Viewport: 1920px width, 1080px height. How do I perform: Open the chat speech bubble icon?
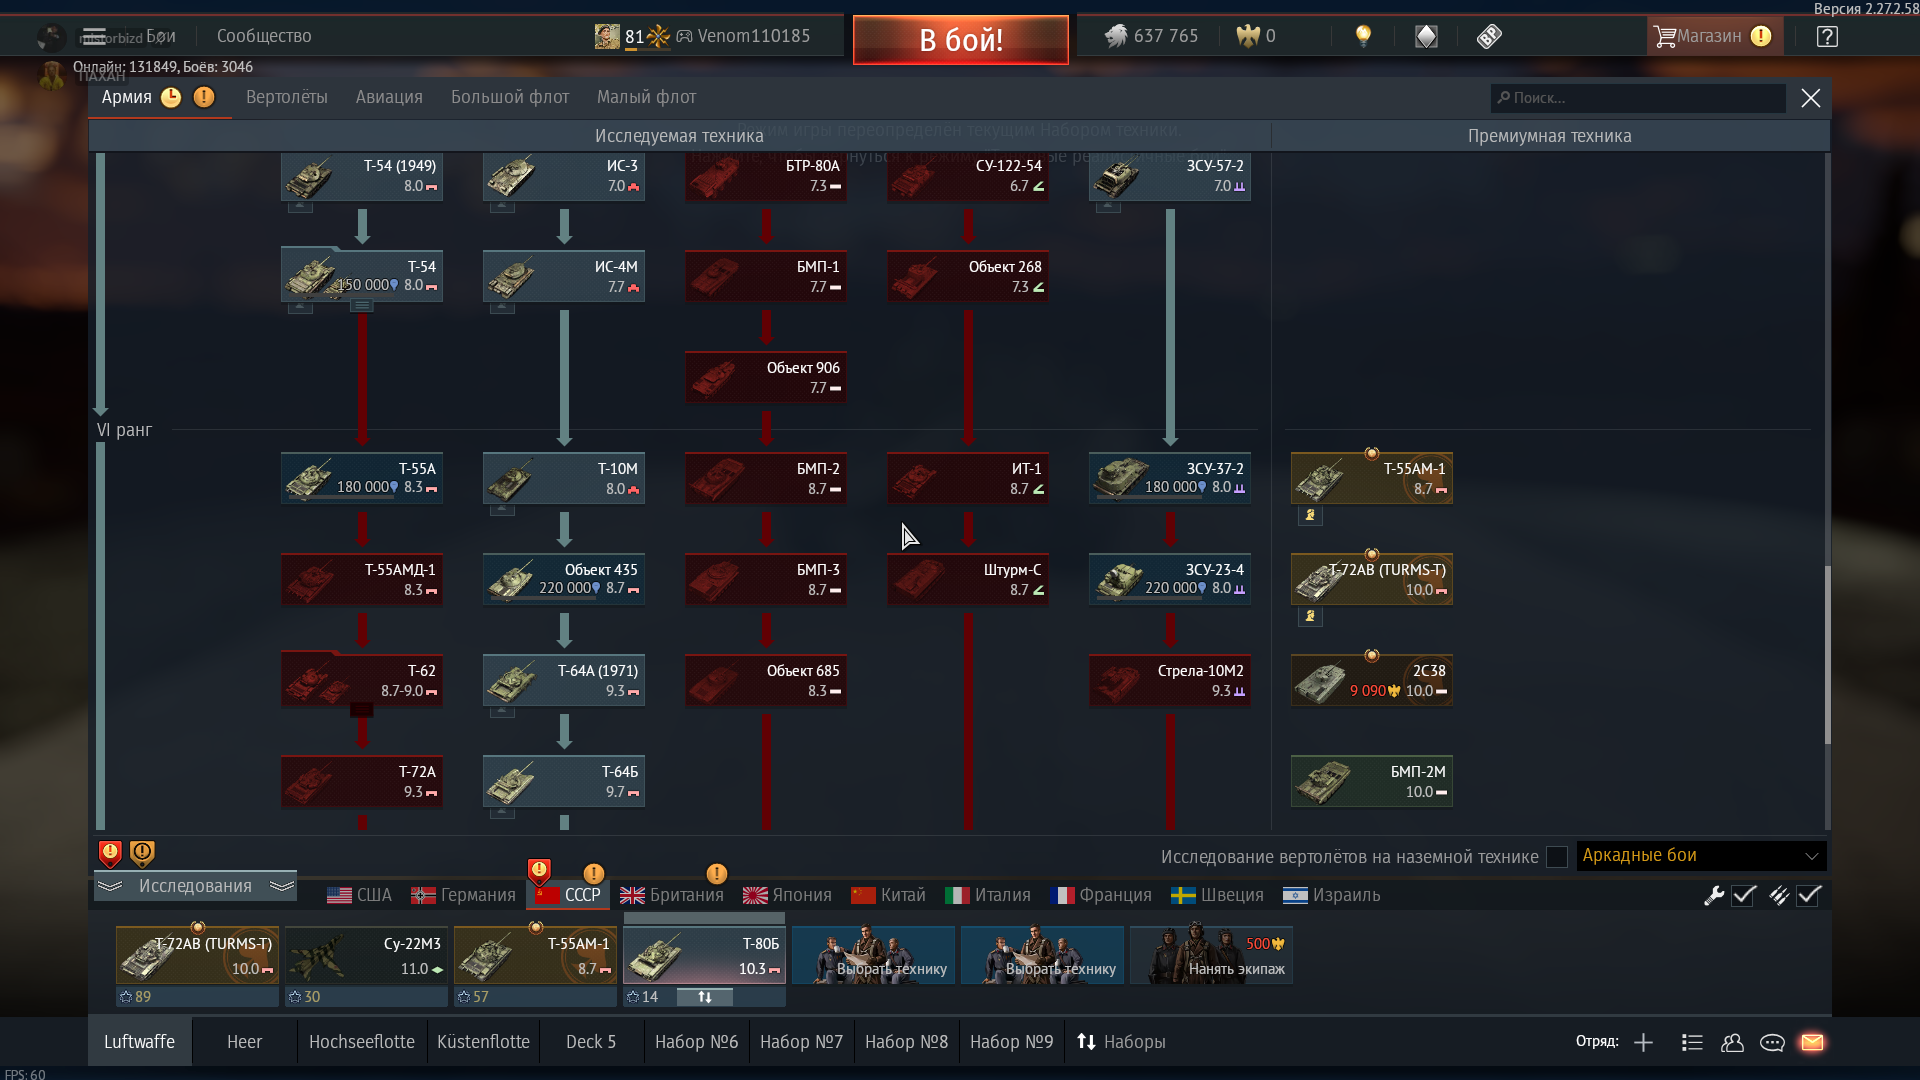pyautogui.click(x=1772, y=1042)
